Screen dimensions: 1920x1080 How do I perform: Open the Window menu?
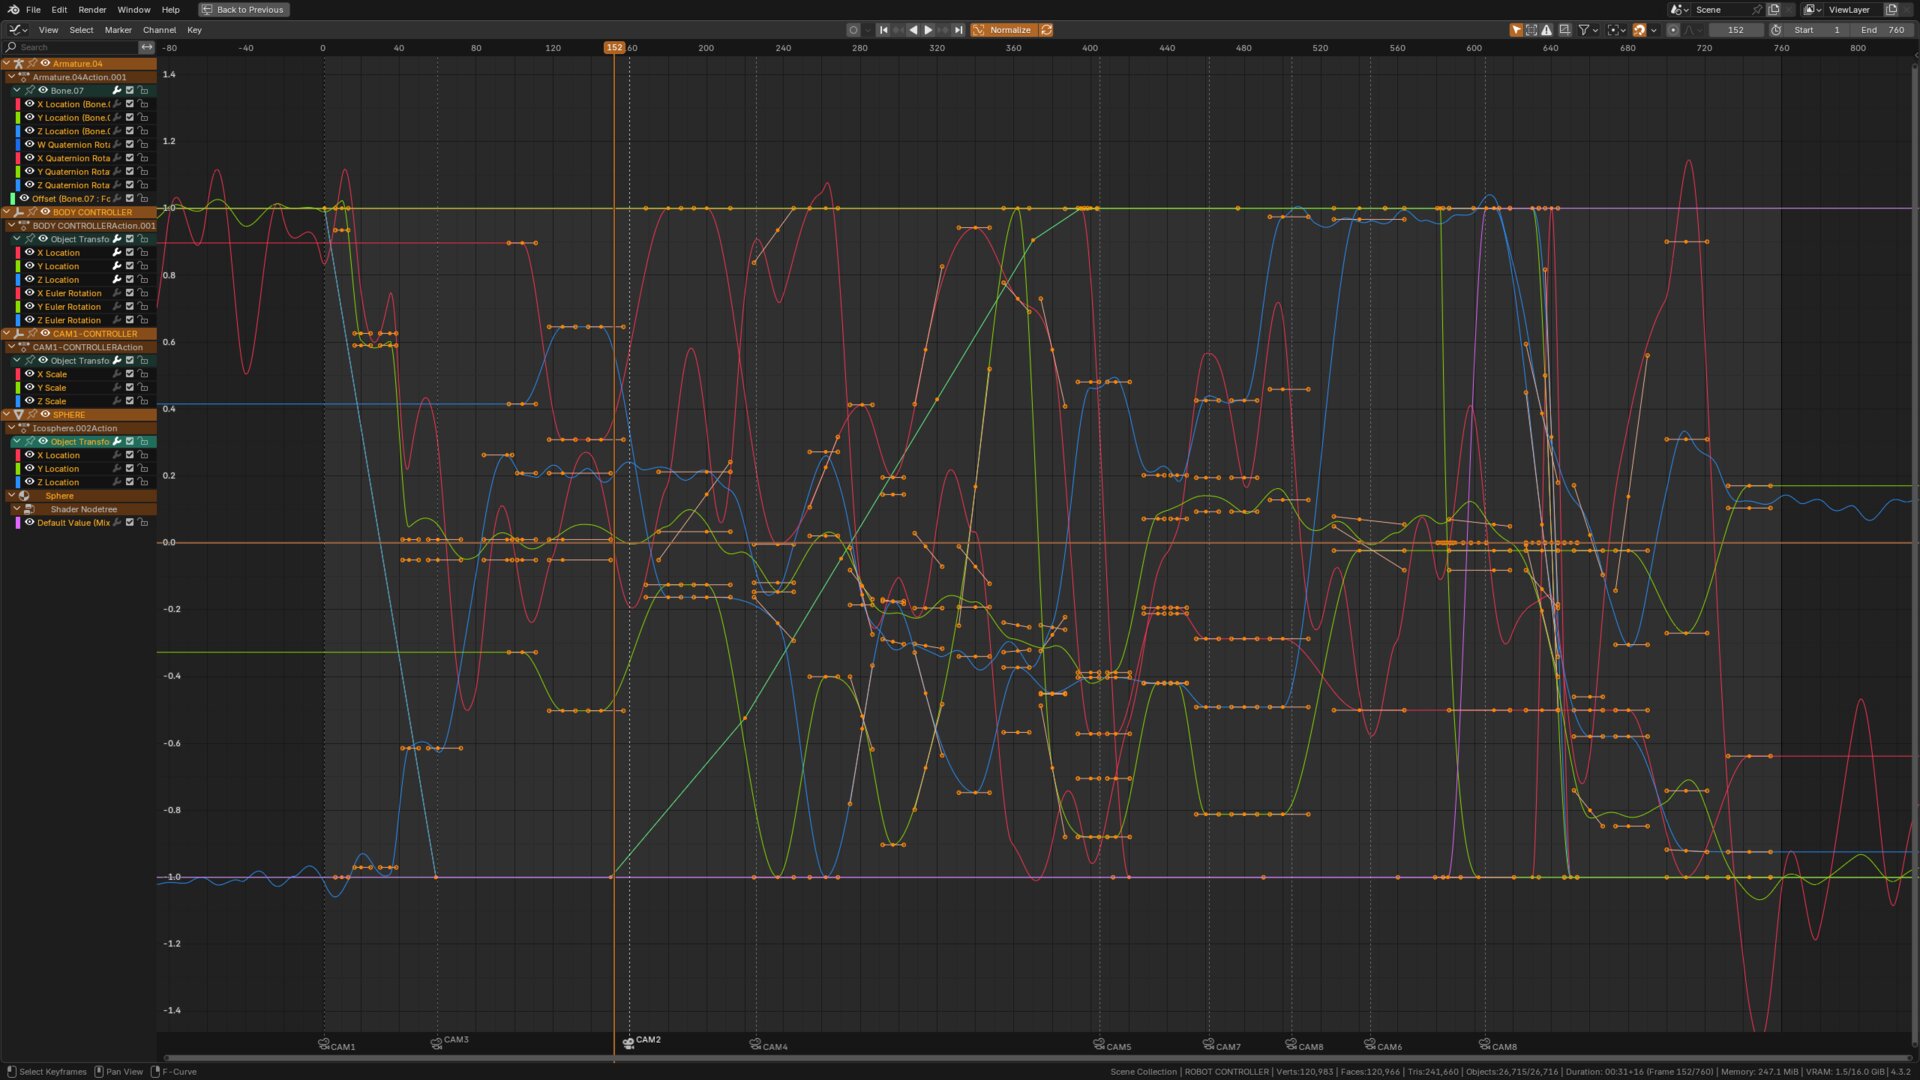coord(134,9)
